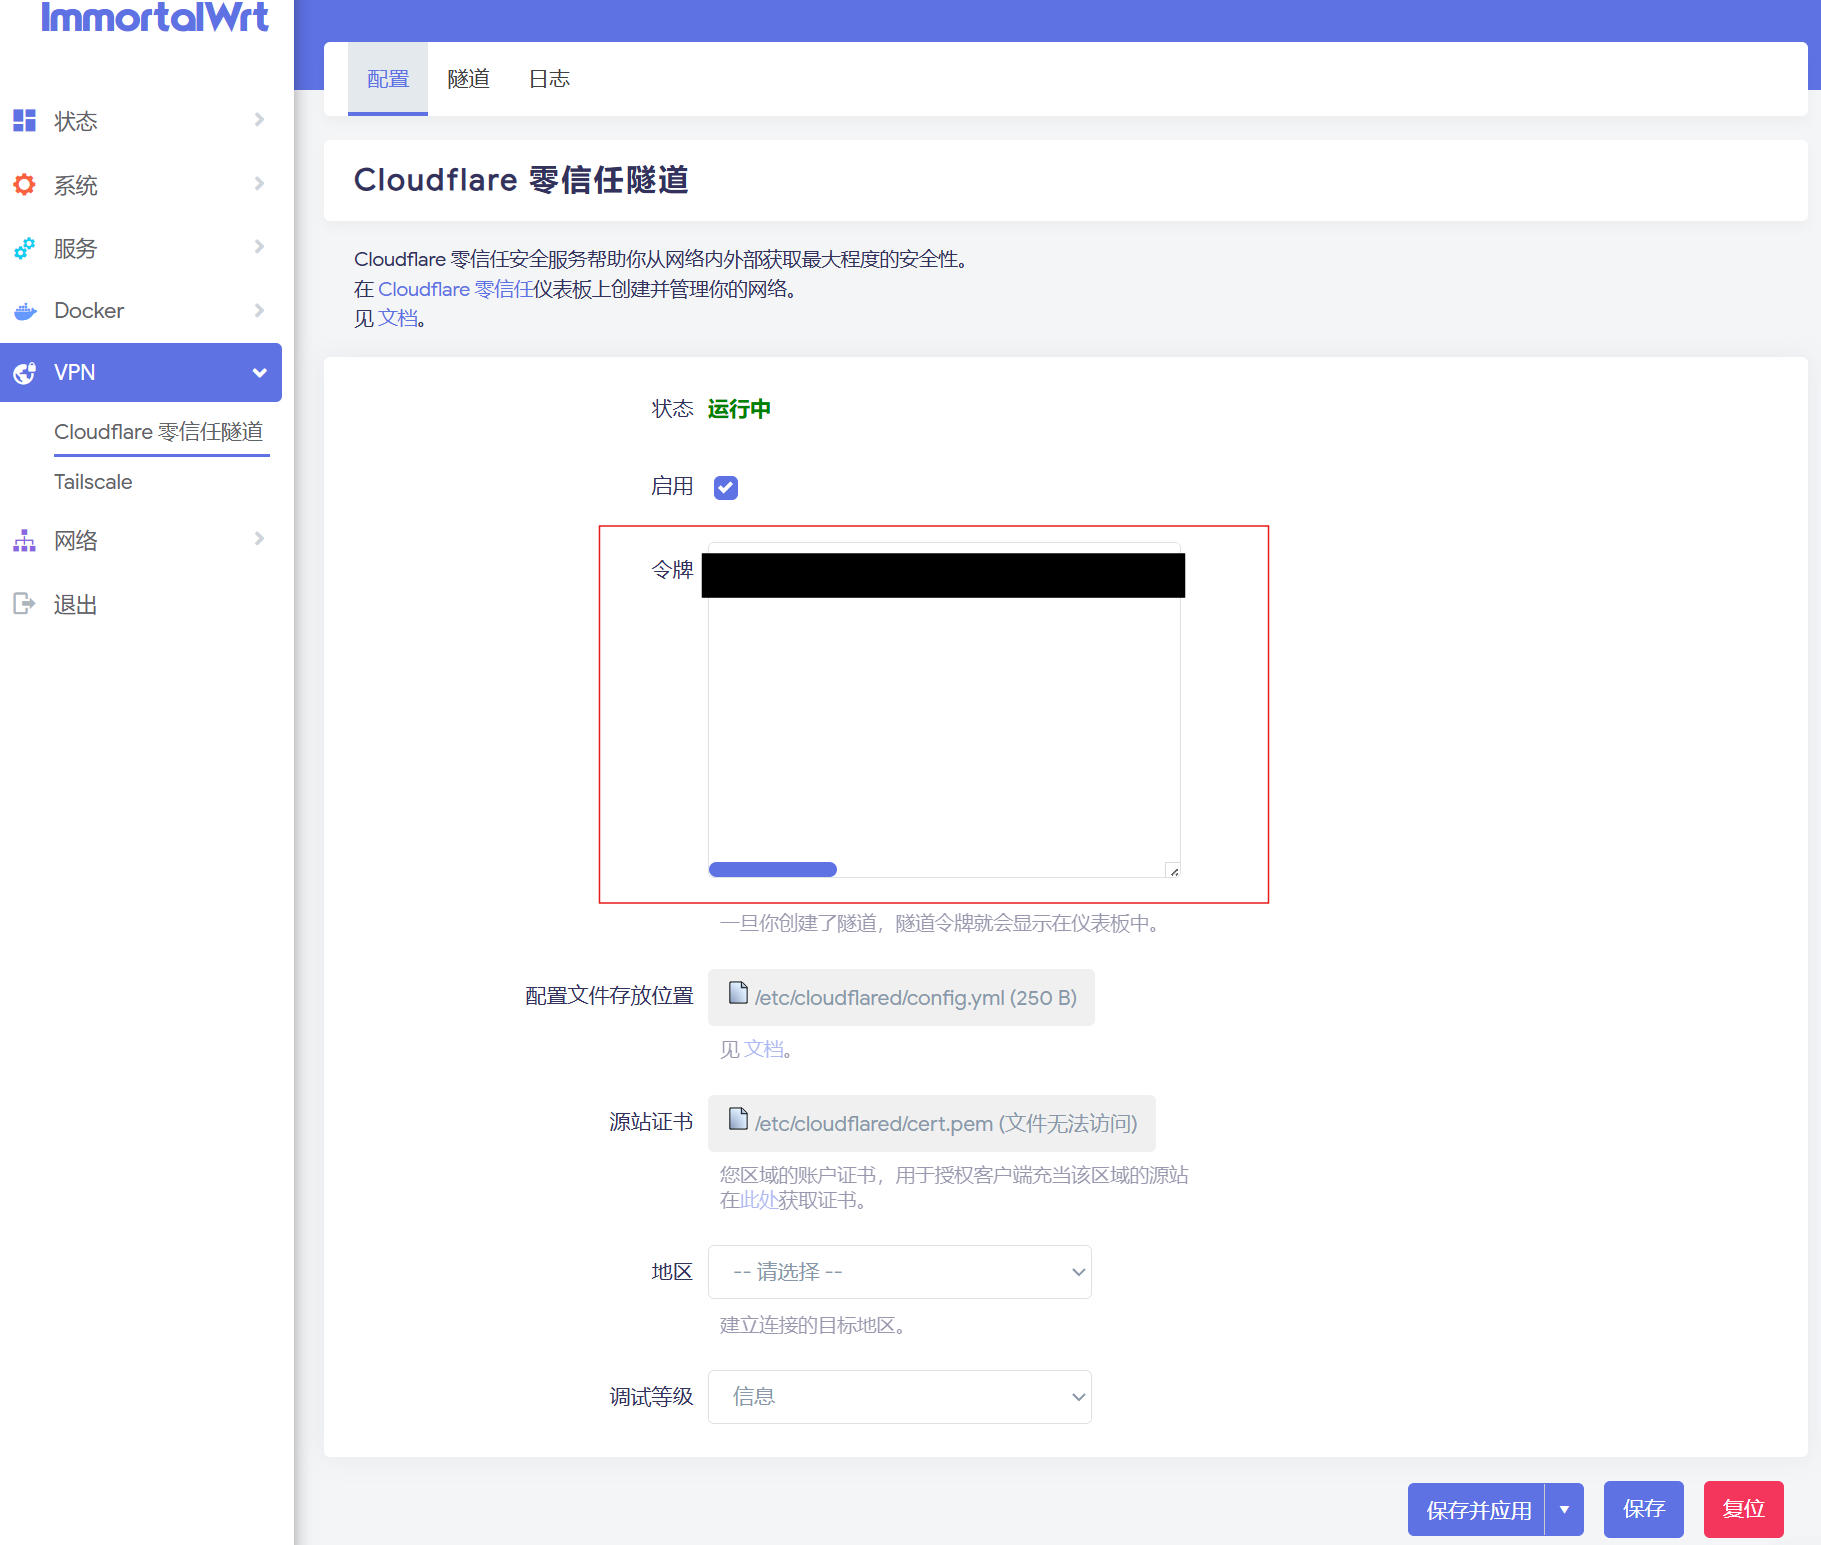The image size is (1821, 1545).
Task: Click the 状态 dashboard icon in sidebar
Action: click(x=24, y=121)
